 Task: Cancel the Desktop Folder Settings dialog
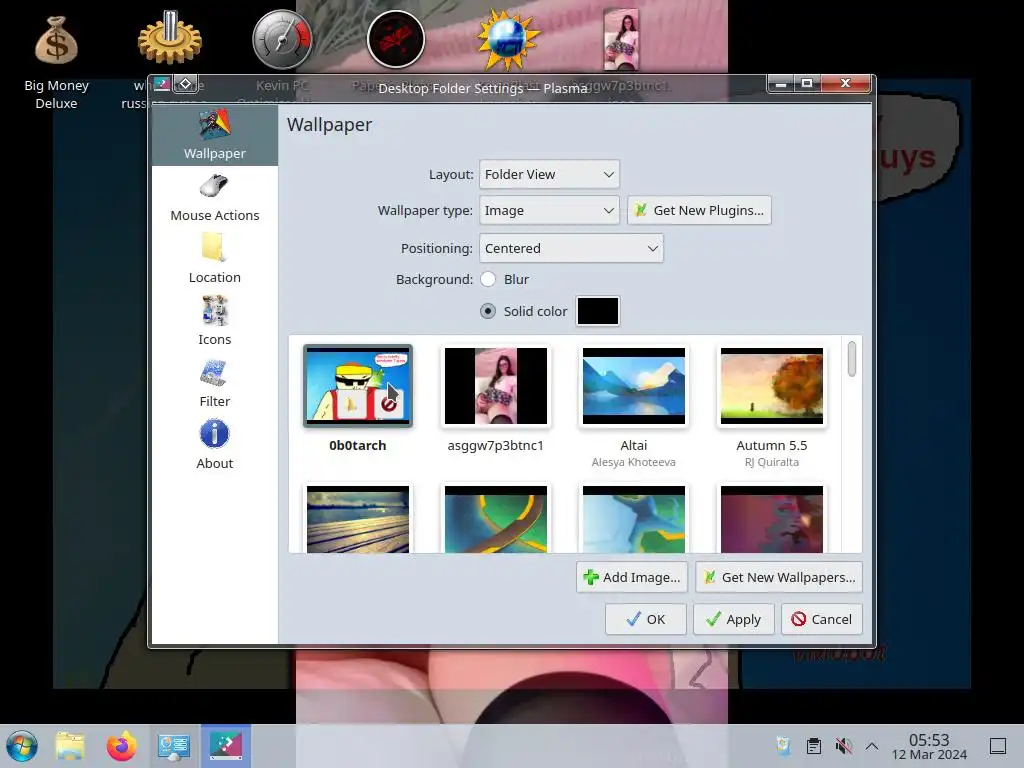822,619
